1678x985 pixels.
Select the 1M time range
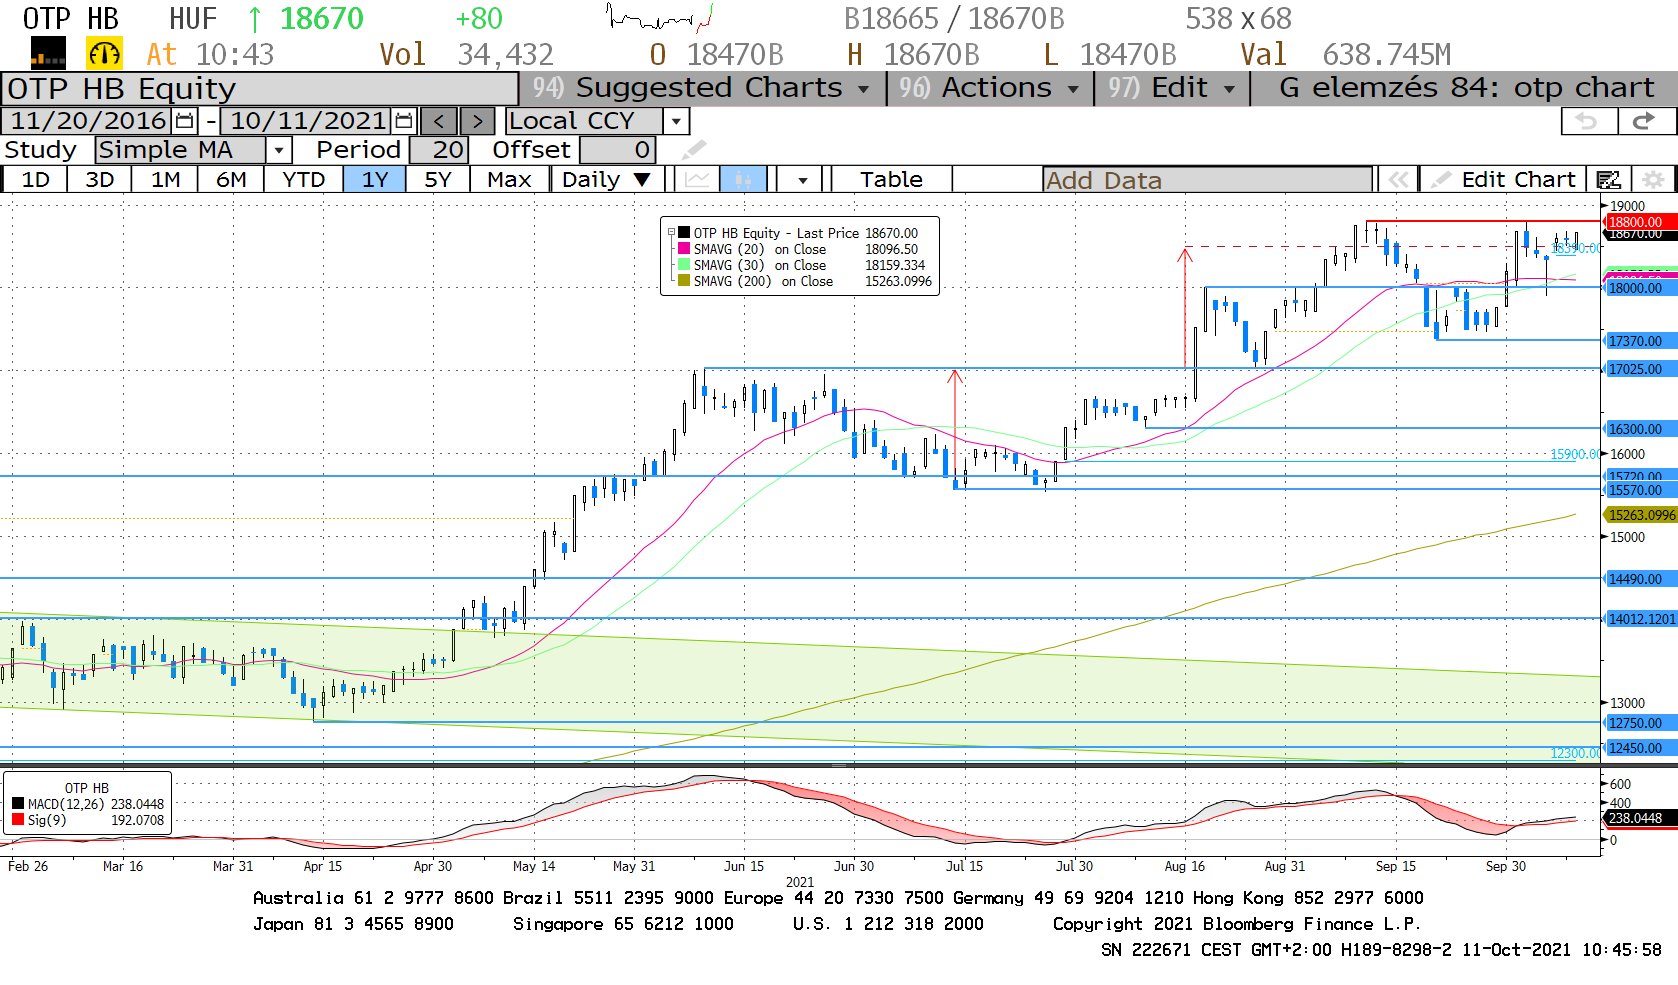tap(166, 180)
